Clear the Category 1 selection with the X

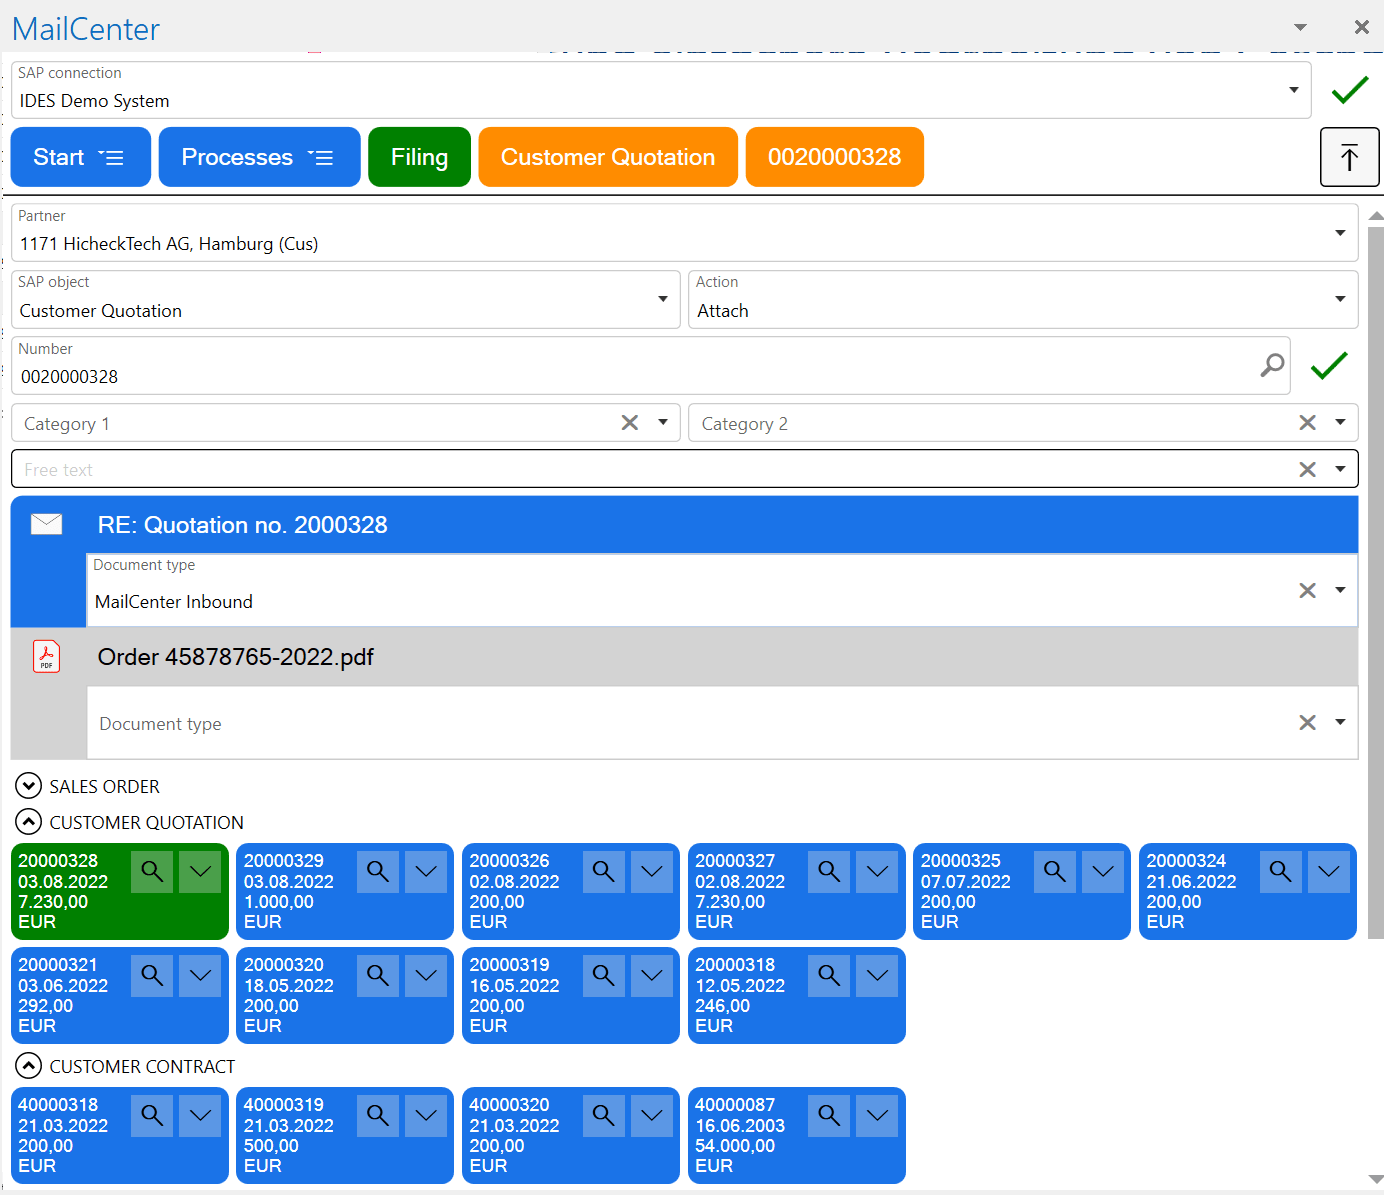pyautogui.click(x=629, y=422)
